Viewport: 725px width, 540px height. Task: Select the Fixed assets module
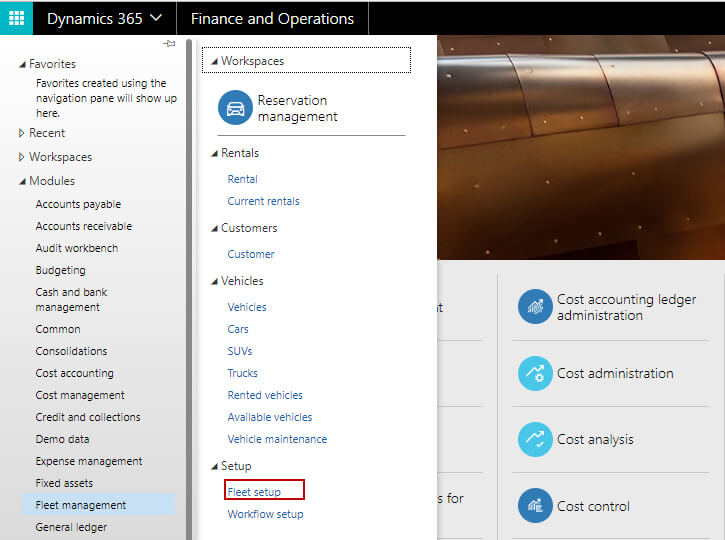tap(64, 483)
